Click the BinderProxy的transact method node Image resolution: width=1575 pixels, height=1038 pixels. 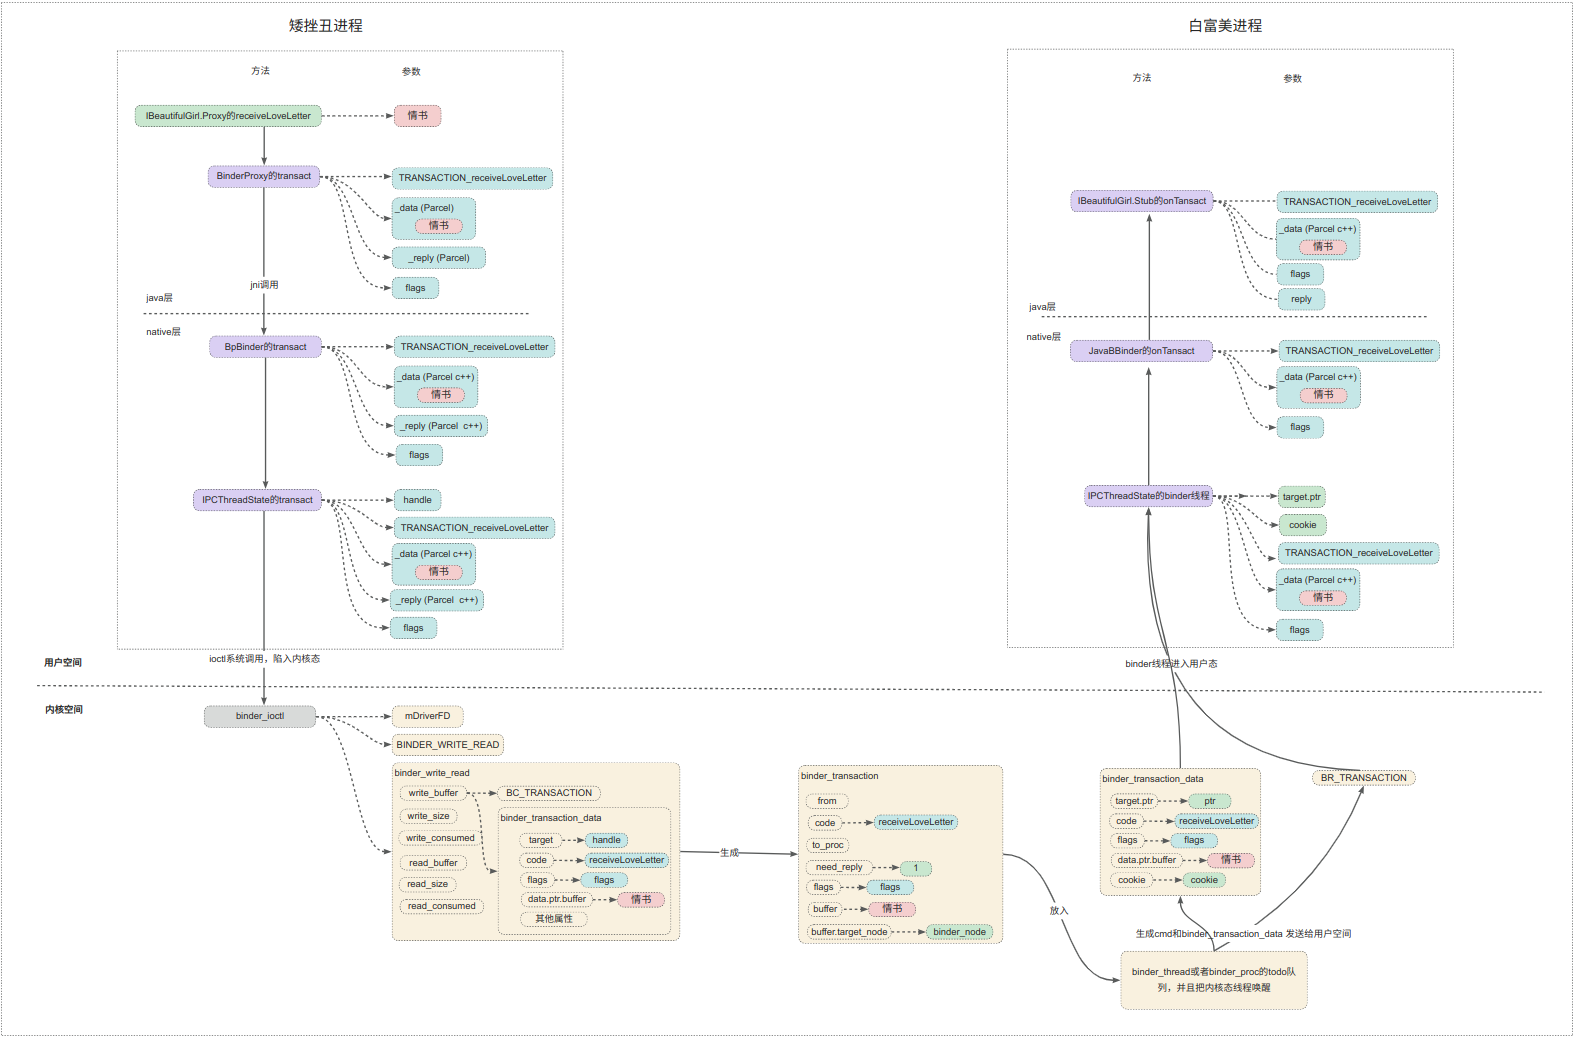(x=264, y=176)
